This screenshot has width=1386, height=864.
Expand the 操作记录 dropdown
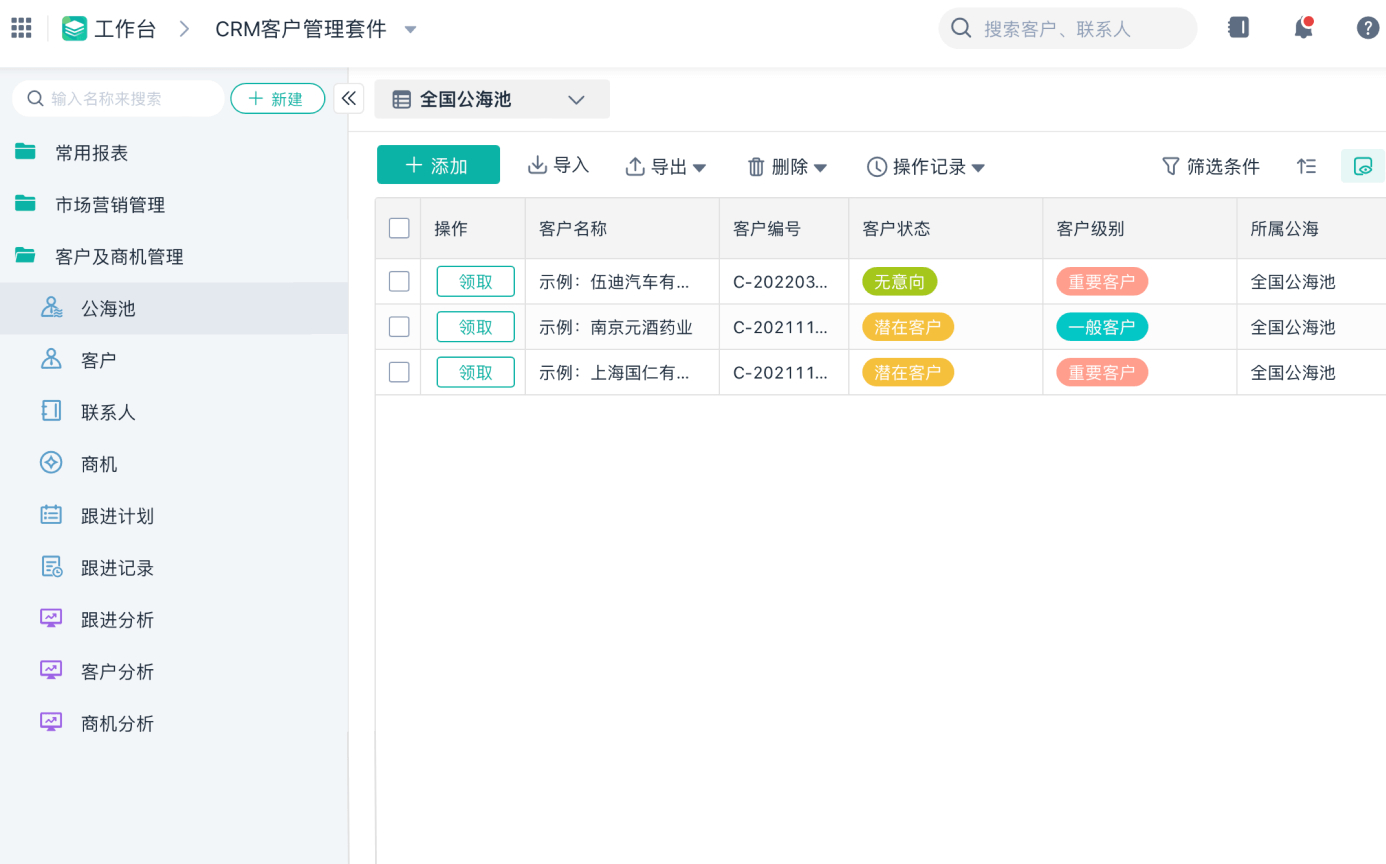click(978, 168)
